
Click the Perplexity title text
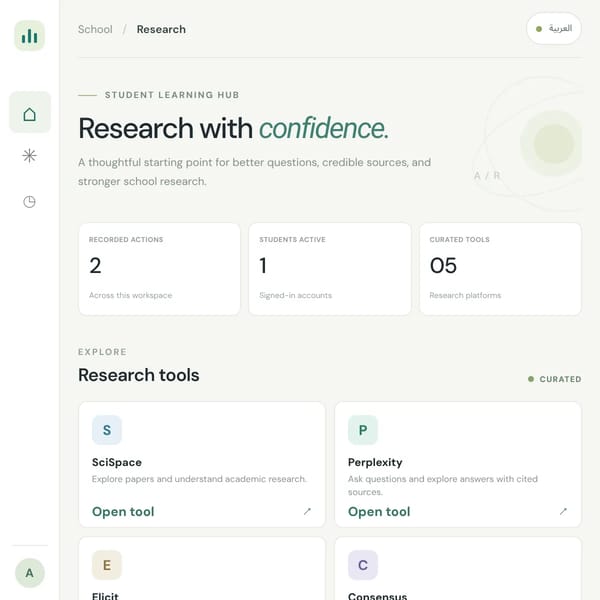(x=375, y=462)
